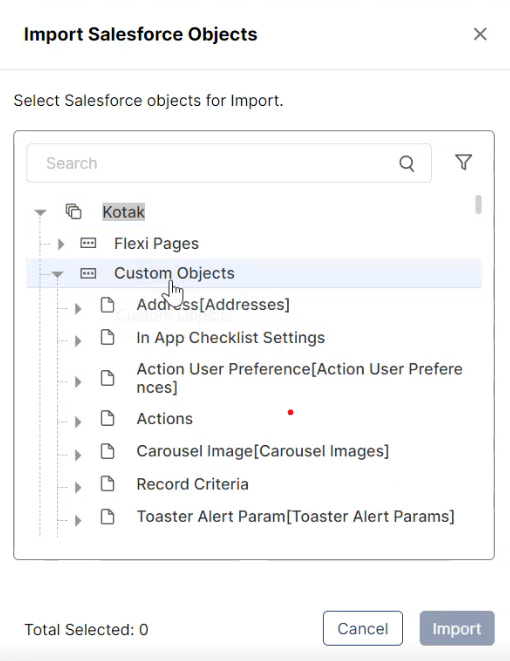
Task: Select the Toaster Alert Param label
Action: pyautogui.click(x=295, y=516)
